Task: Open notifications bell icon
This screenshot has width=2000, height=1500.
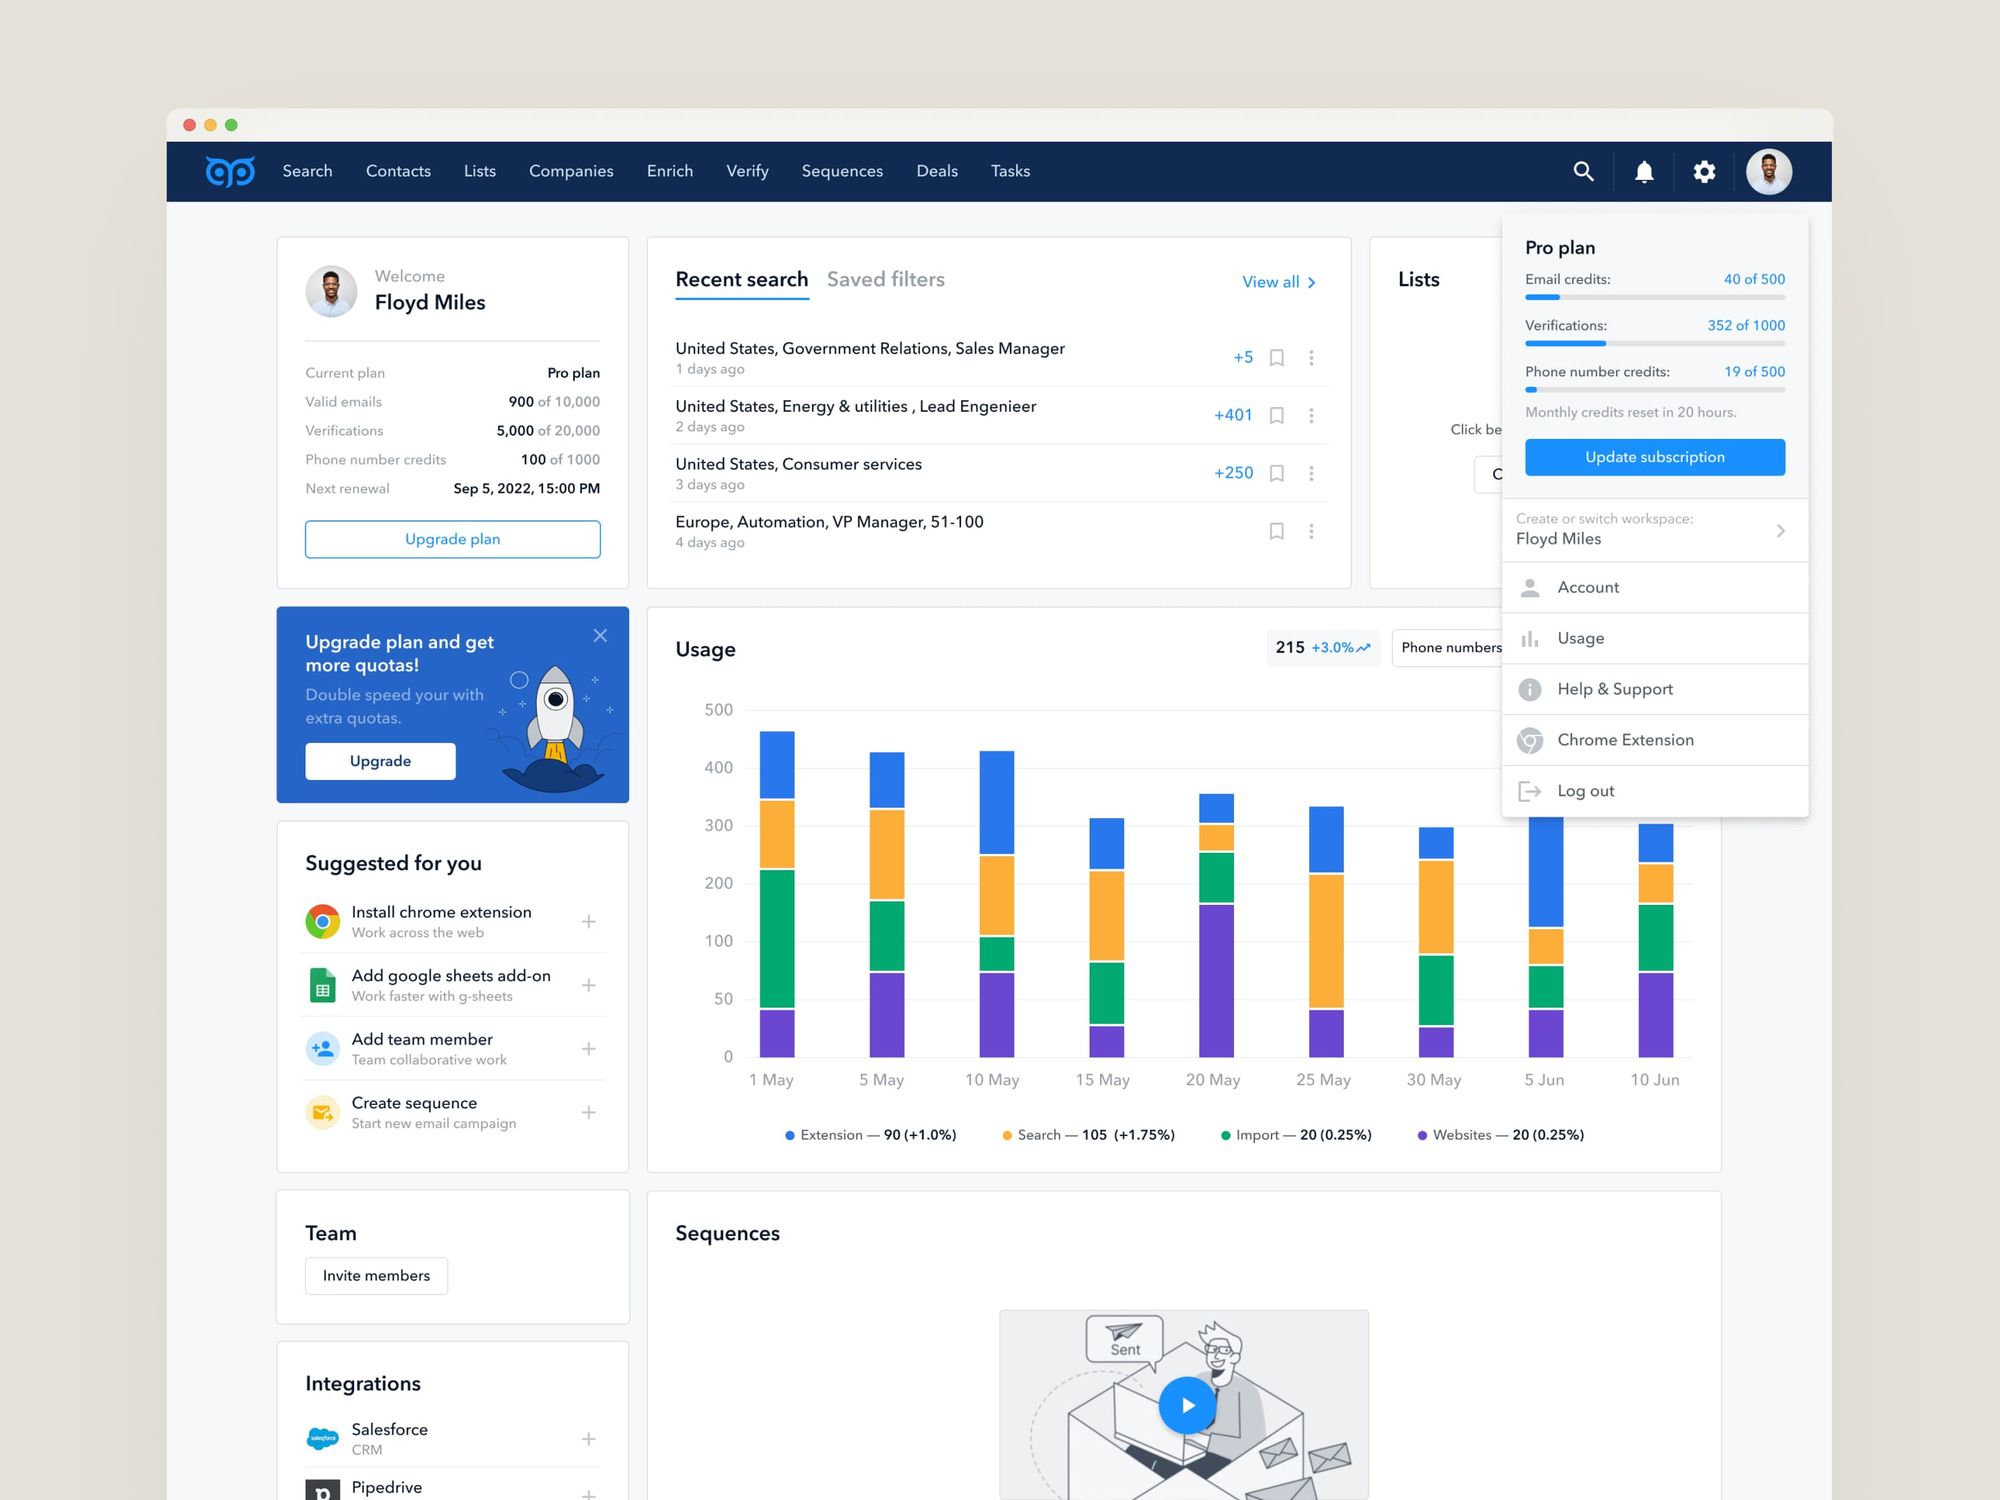Action: tap(1644, 172)
